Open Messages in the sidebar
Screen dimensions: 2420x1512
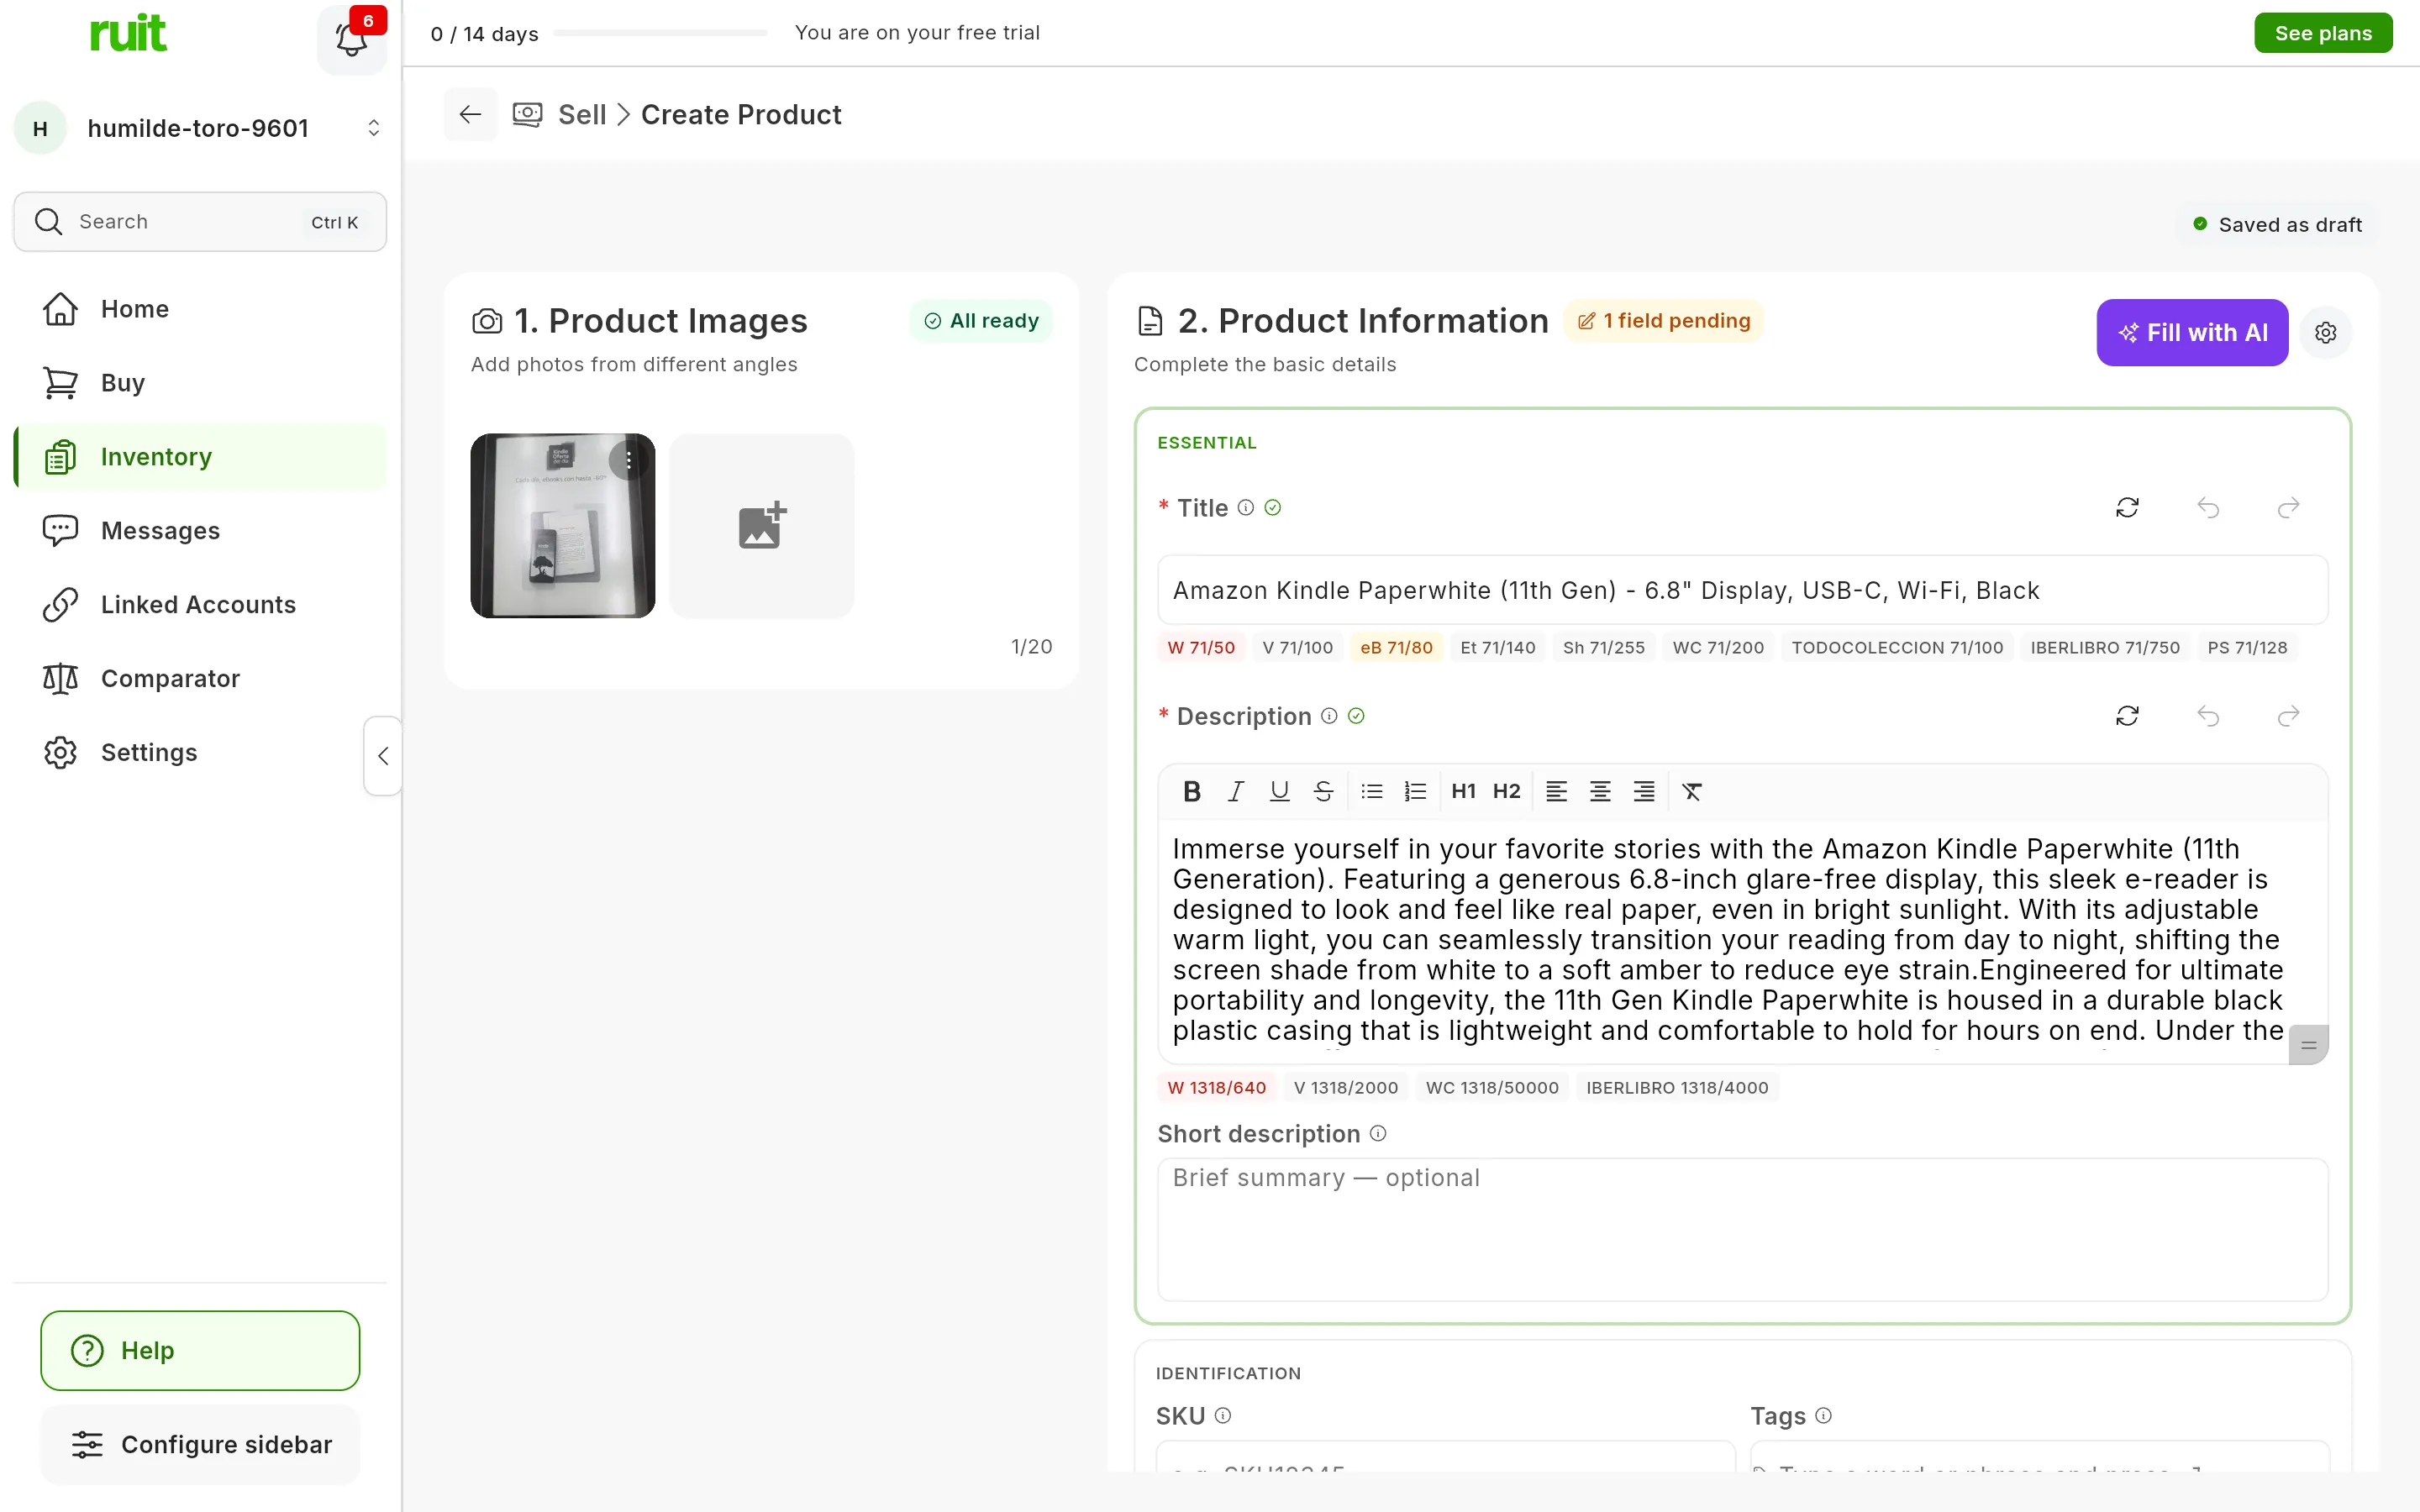click(x=200, y=531)
